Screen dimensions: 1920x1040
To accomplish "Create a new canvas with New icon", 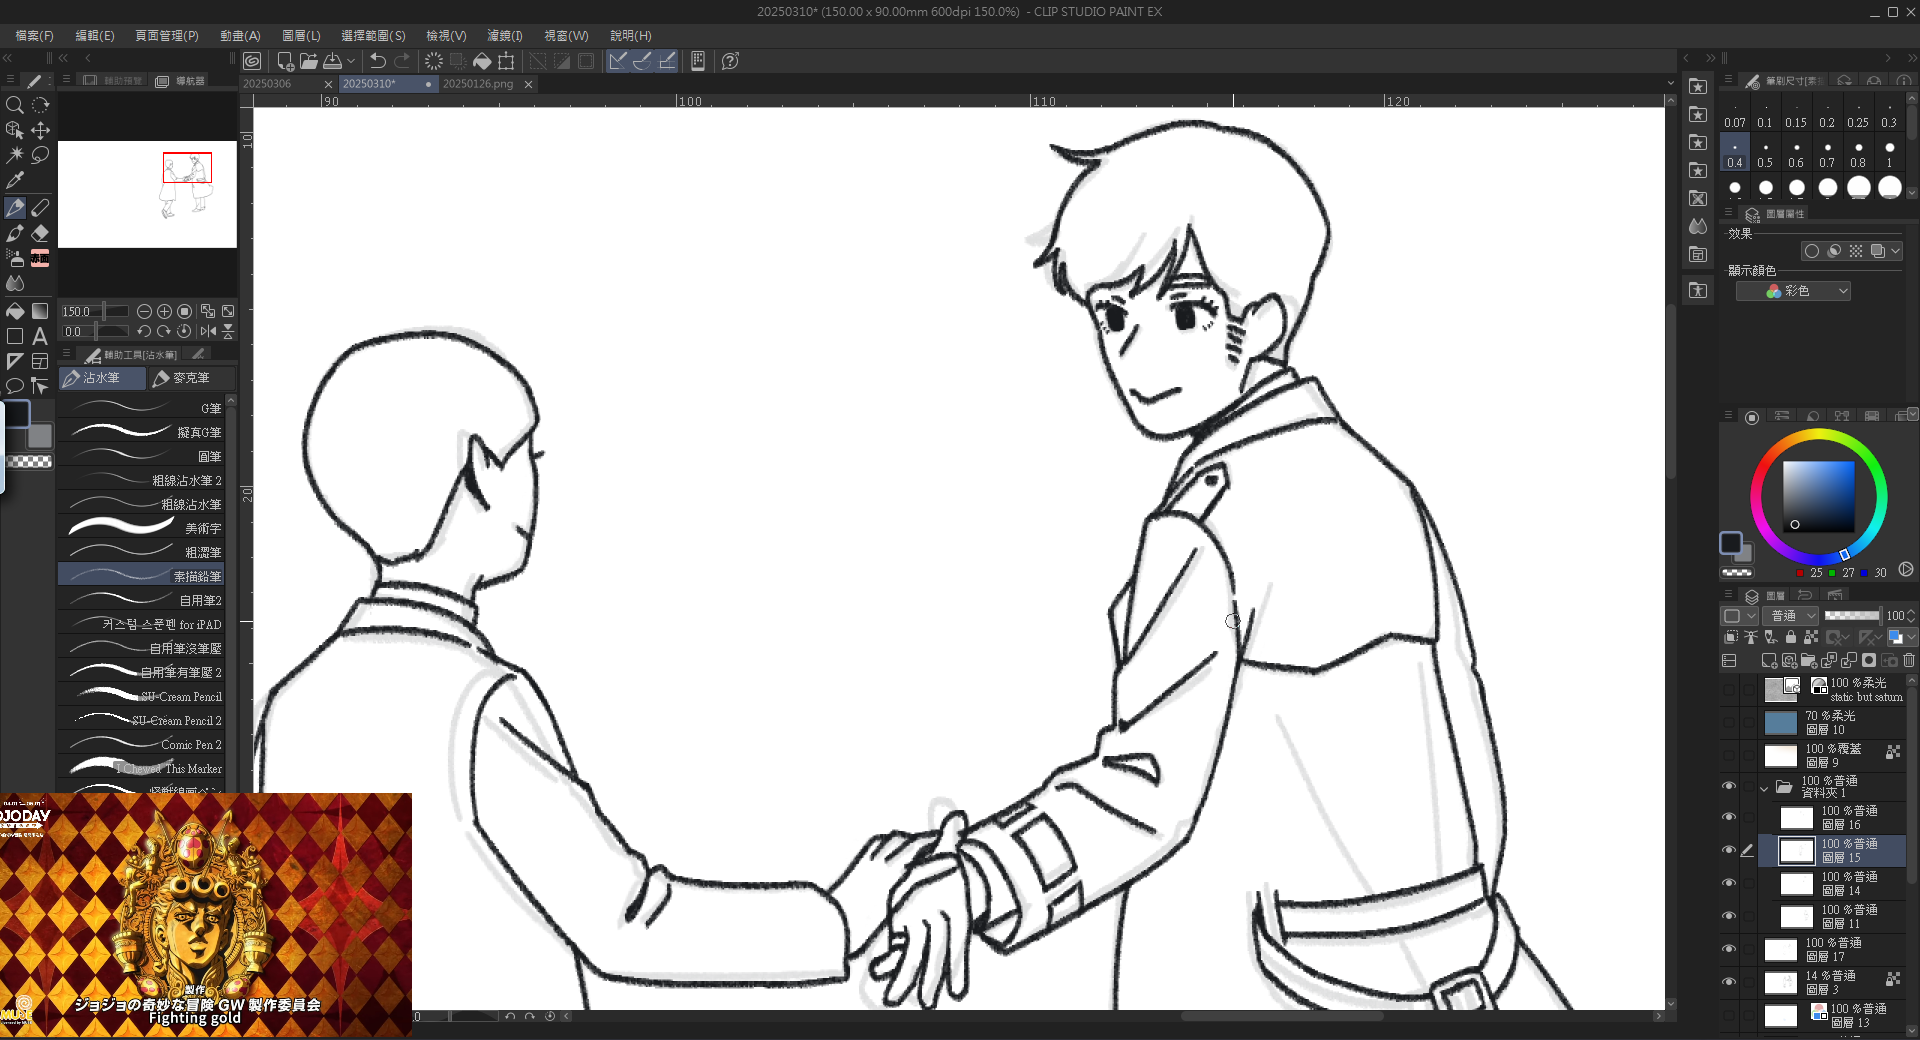I will point(285,61).
